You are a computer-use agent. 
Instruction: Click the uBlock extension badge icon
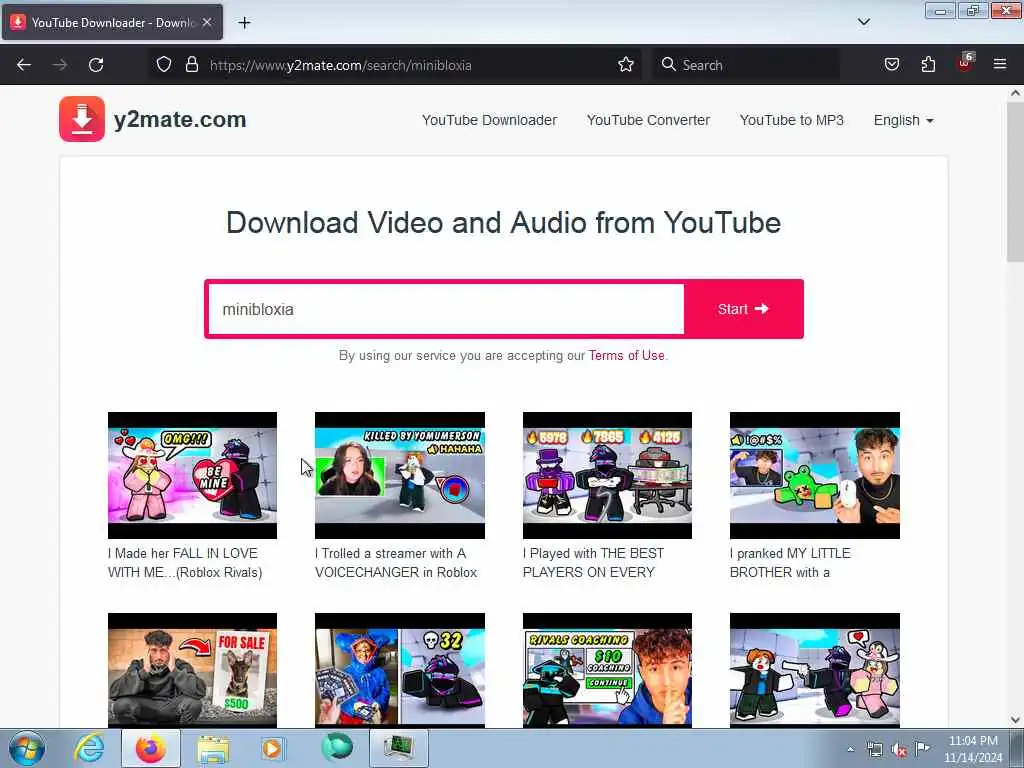pyautogui.click(x=965, y=63)
